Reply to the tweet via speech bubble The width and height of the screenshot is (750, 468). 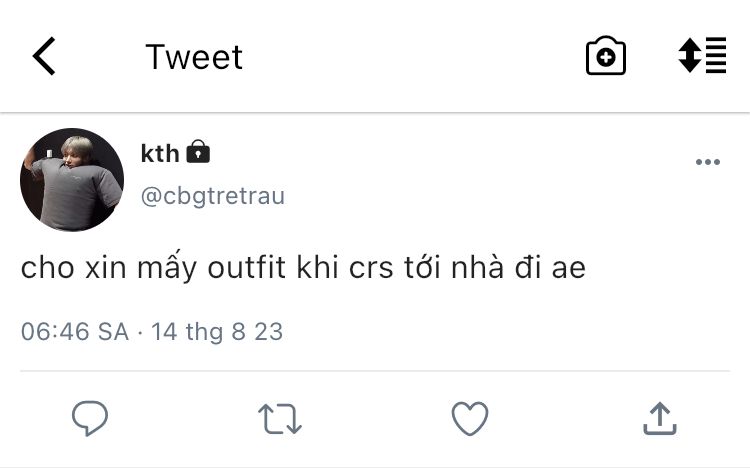tap(90, 418)
